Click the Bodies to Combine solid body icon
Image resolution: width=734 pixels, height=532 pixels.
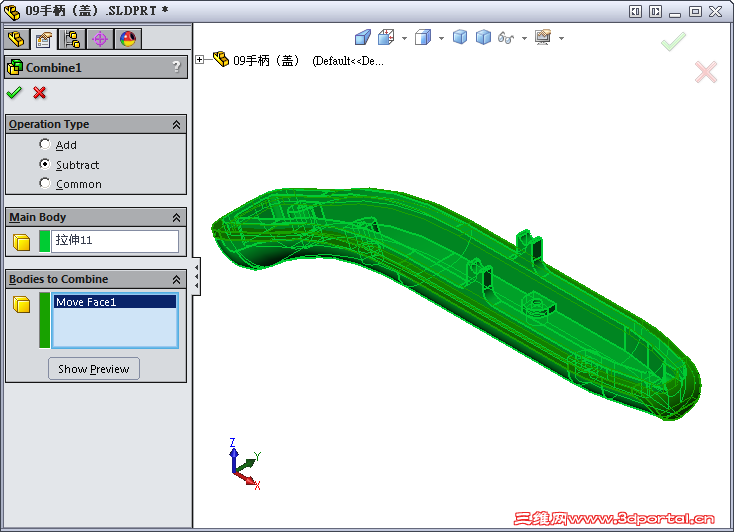click(22, 304)
